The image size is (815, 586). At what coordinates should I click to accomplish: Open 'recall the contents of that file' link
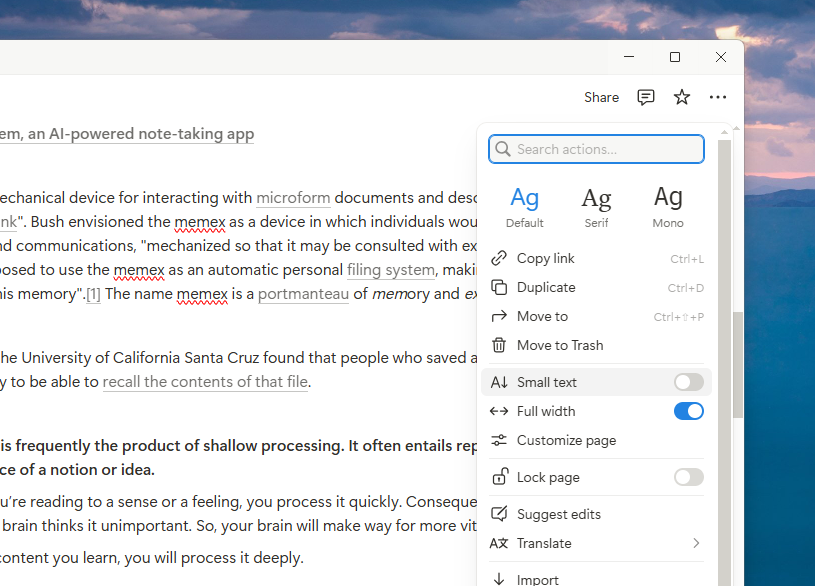click(205, 382)
